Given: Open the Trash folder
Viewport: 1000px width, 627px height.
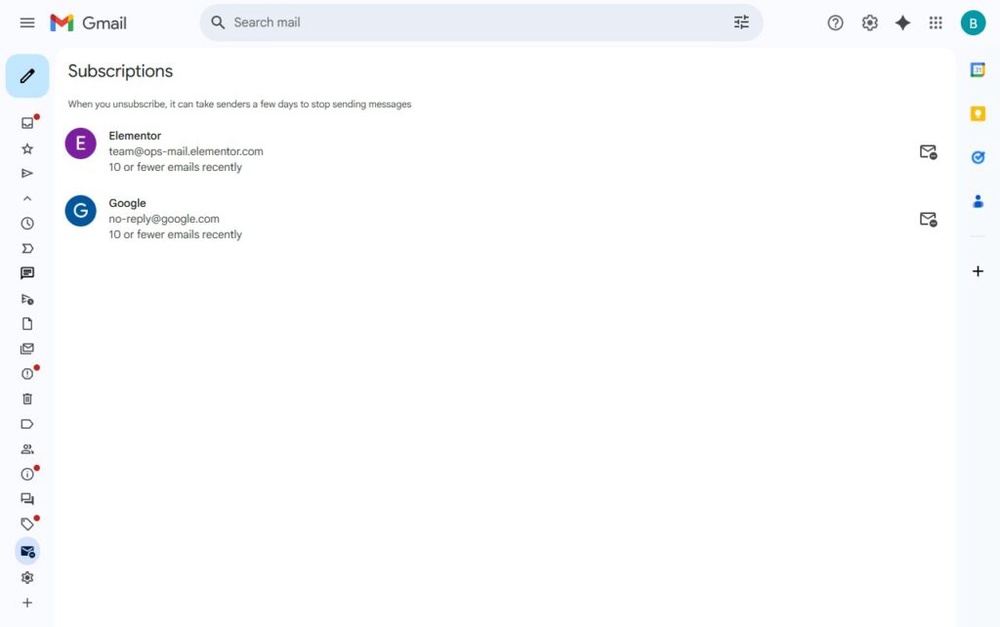Looking at the screenshot, I should (27, 398).
